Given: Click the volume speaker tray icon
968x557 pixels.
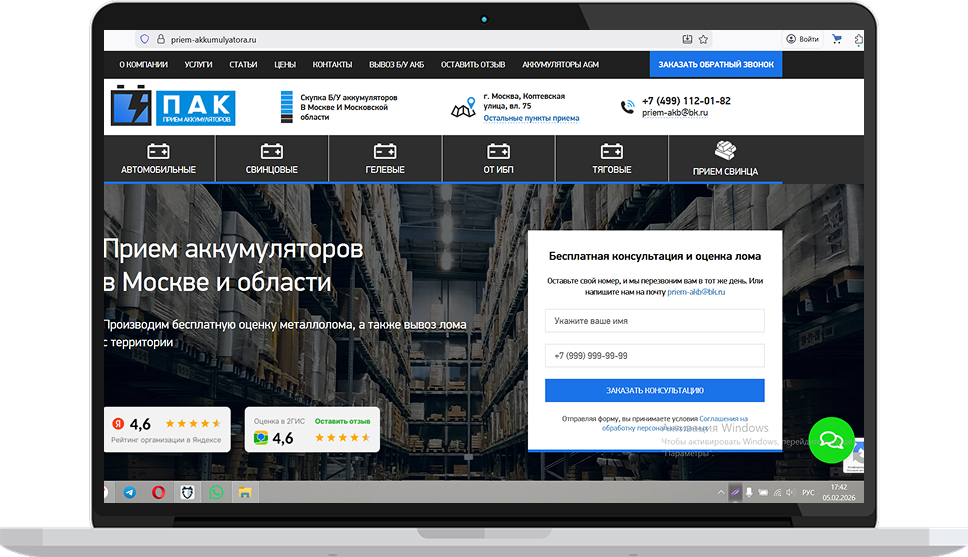Looking at the screenshot, I should [x=791, y=492].
